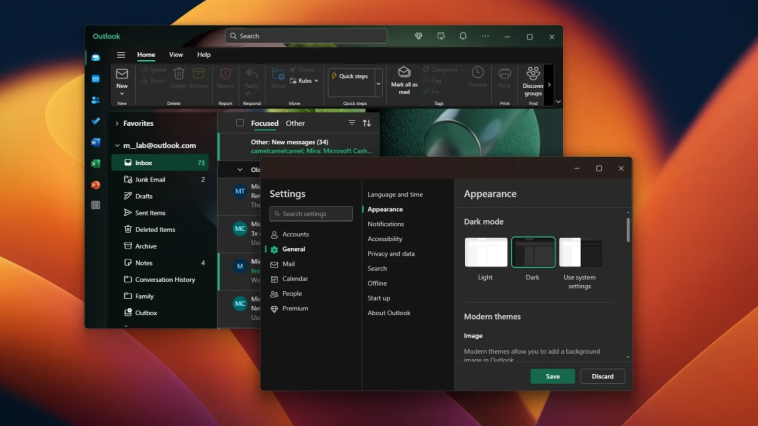Open Mail app in Outlook sidebar
Viewport: 758px width, 426px height.
tap(96, 57)
